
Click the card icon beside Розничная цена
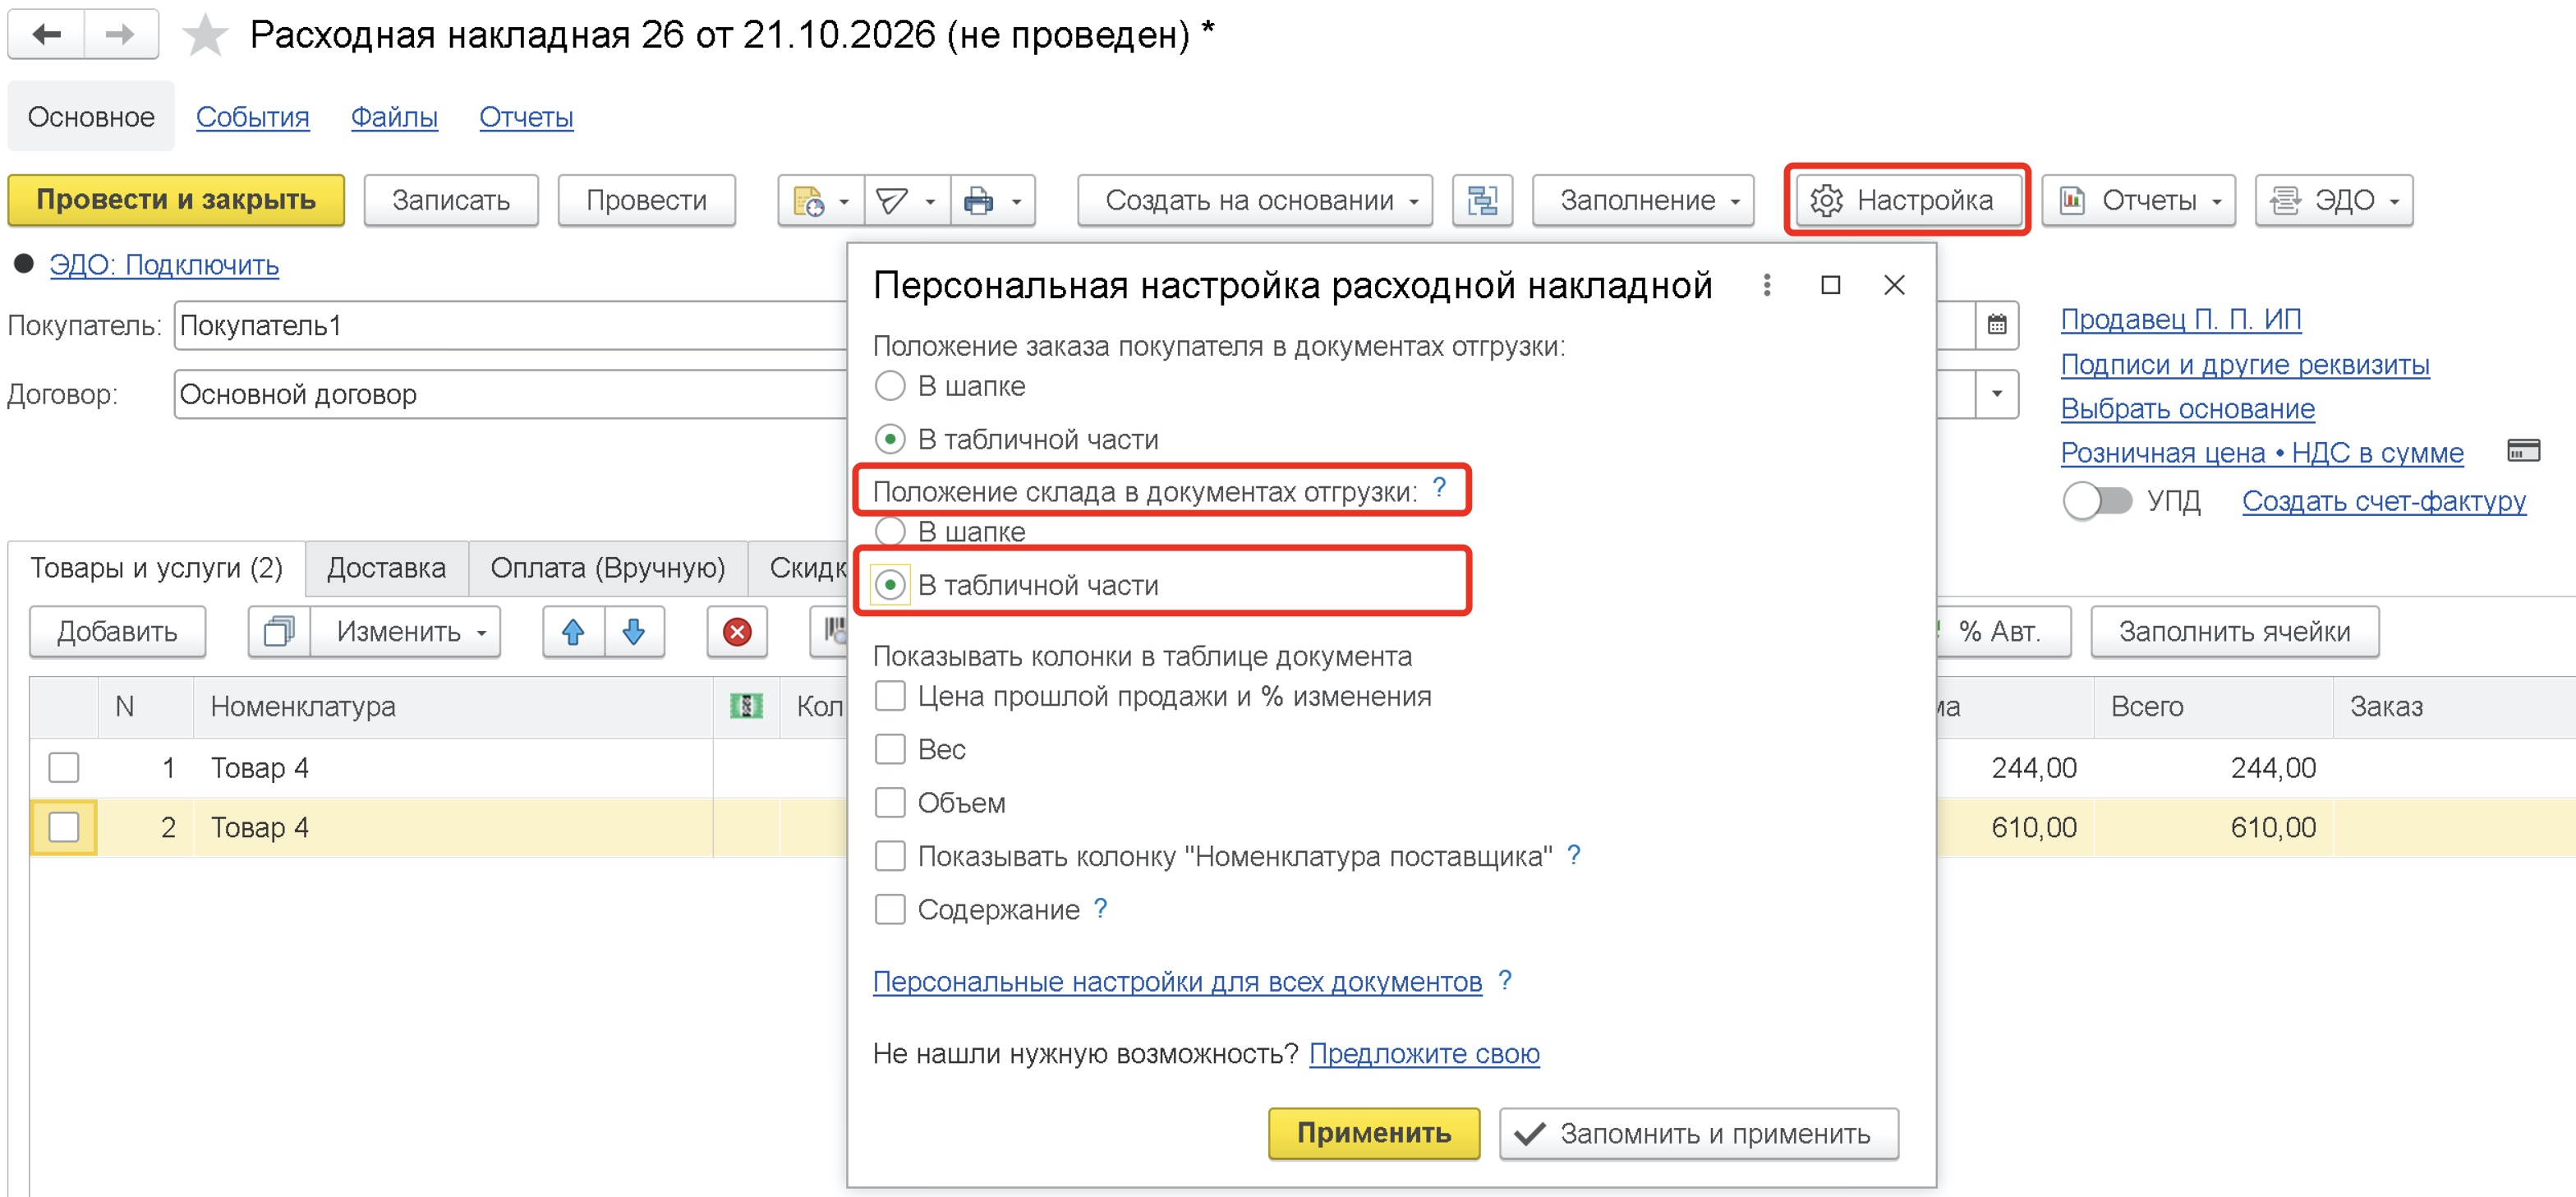pyautogui.click(x=2523, y=451)
